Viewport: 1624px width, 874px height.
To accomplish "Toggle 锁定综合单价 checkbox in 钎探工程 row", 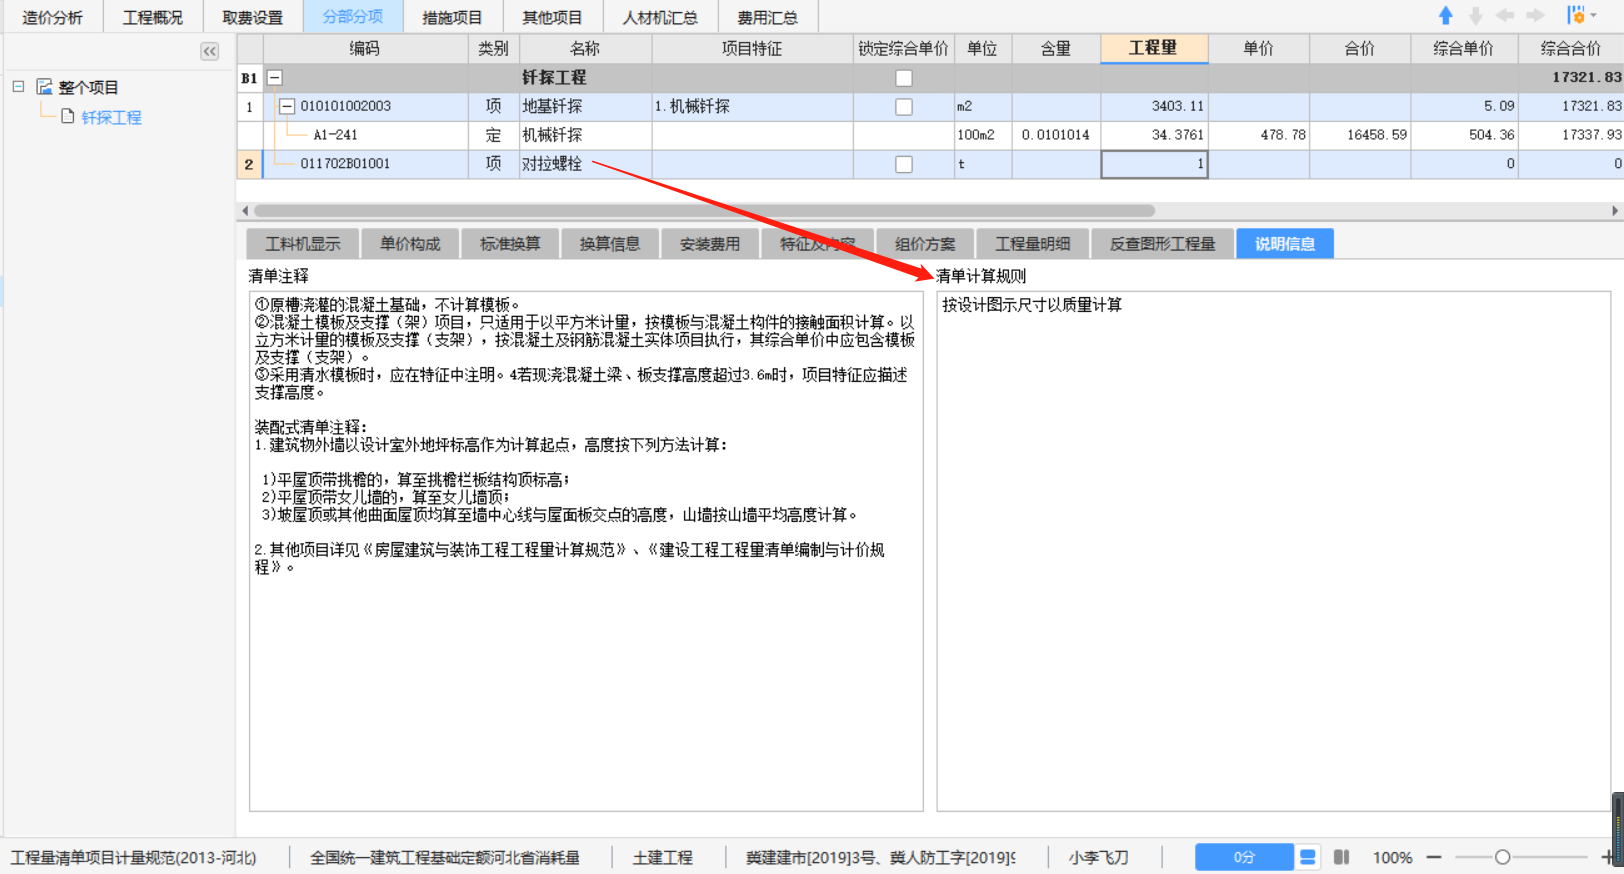I will point(904,78).
